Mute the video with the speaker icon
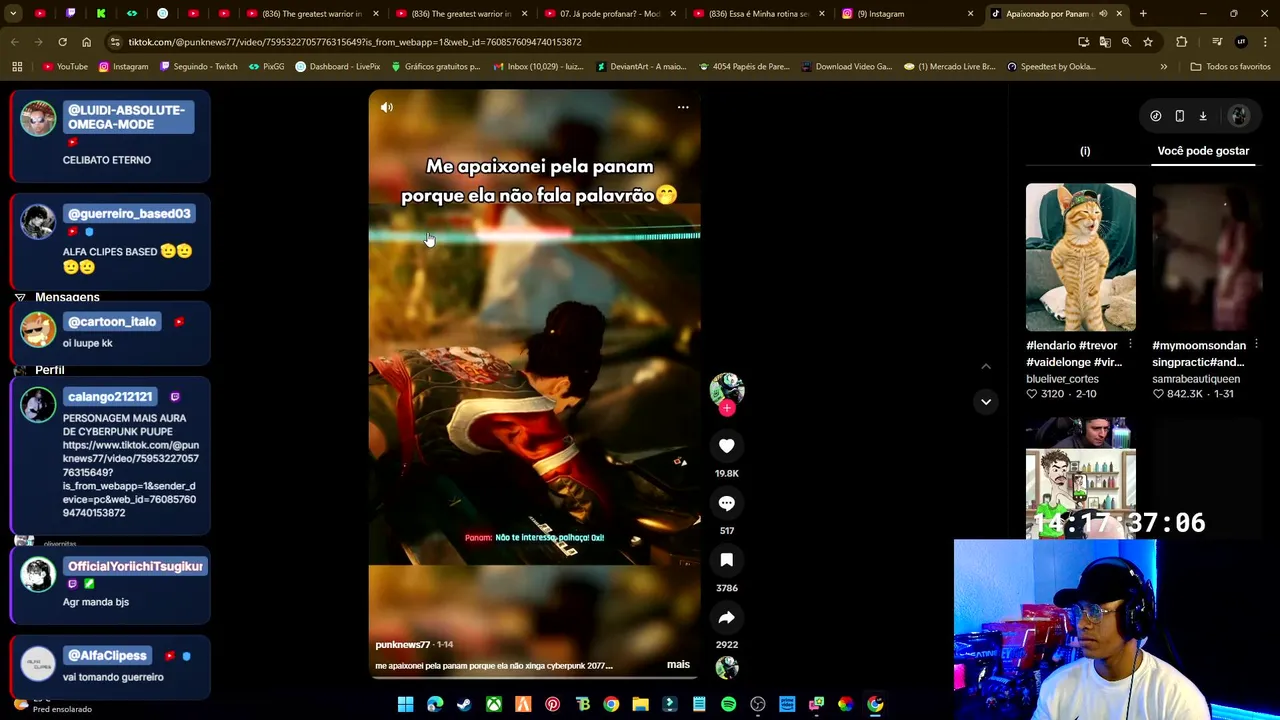 (387, 107)
